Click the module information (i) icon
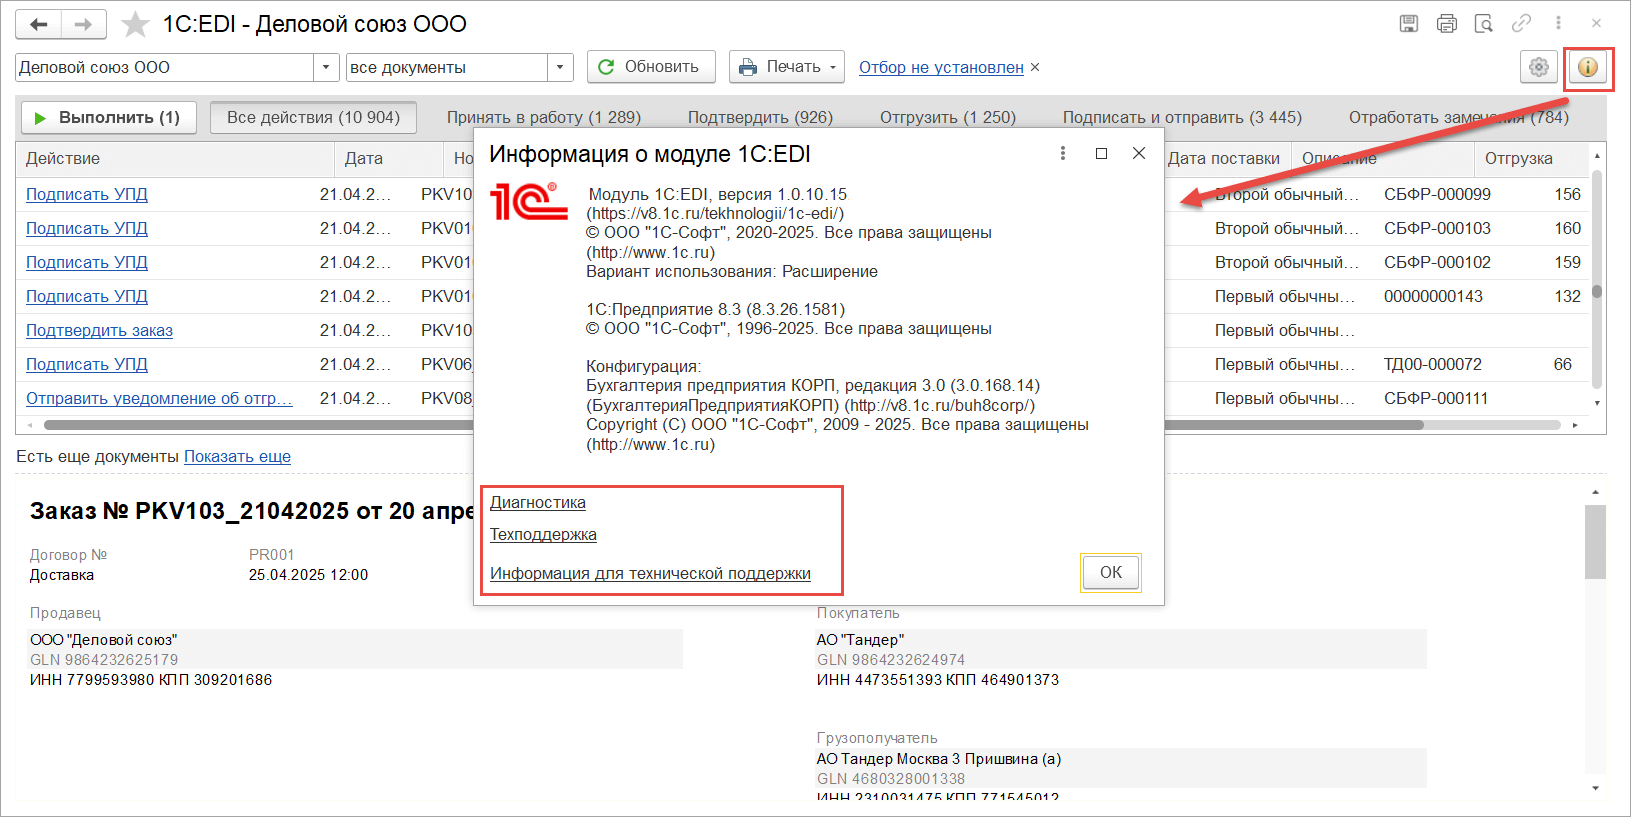This screenshot has width=1631, height=817. pyautogui.click(x=1588, y=67)
